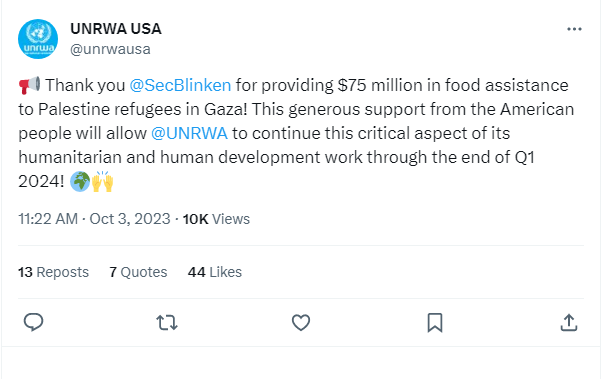Open the three-dot more options menu
Viewport: 605px width, 379px height.
574,29
